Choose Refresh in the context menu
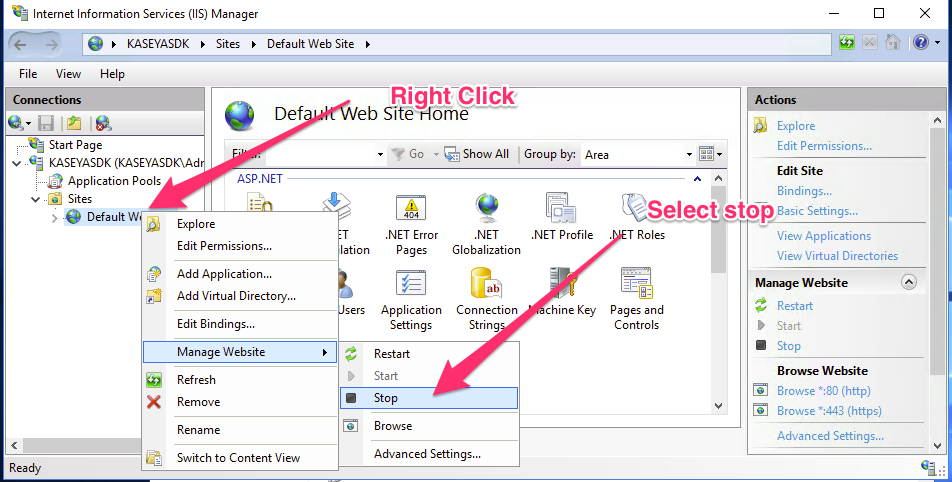Screen dimensions: 952x482 pyautogui.click(x=240, y=379)
